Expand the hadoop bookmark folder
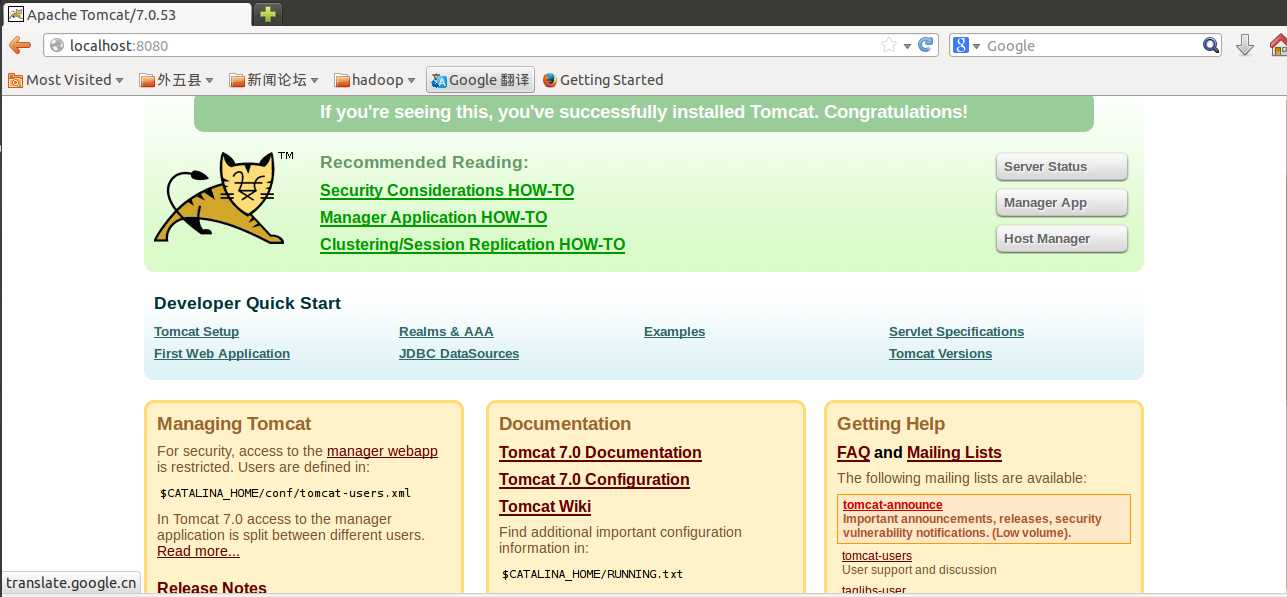The width and height of the screenshot is (1287, 597). point(375,80)
